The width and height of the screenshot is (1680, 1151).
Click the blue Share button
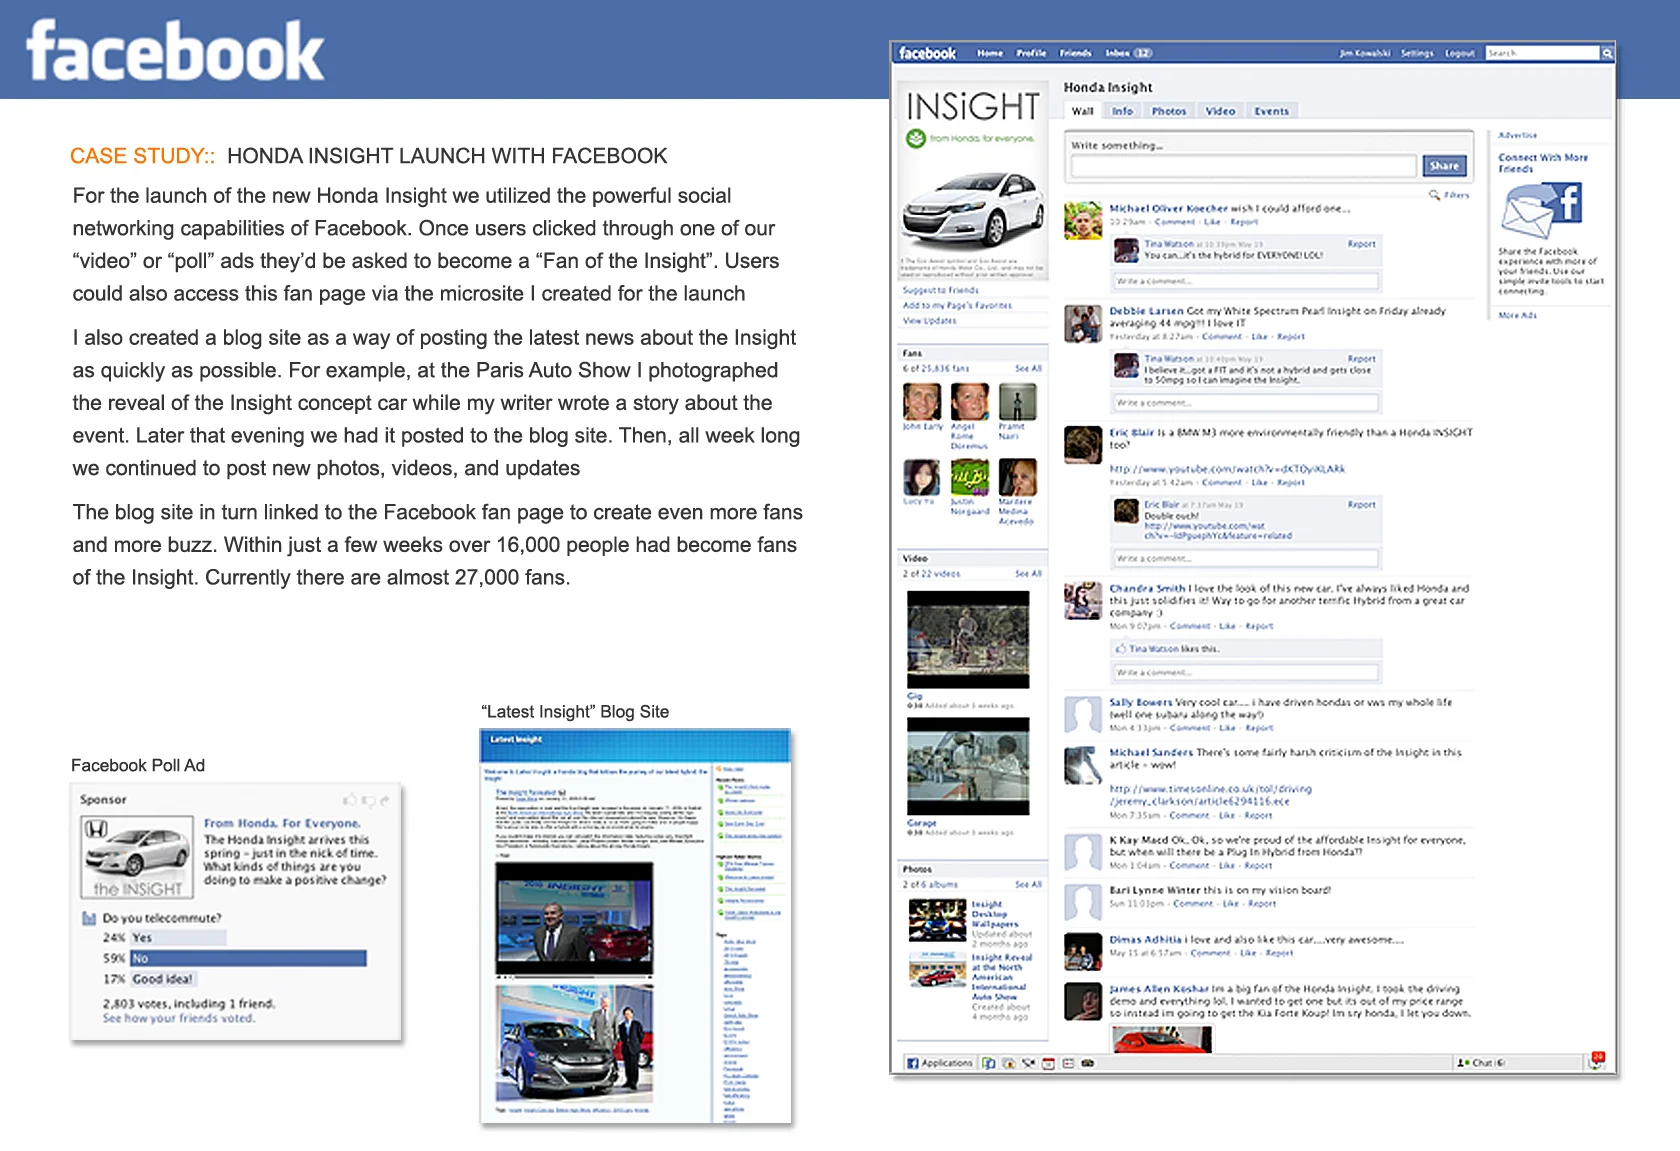pyautogui.click(x=1444, y=166)
